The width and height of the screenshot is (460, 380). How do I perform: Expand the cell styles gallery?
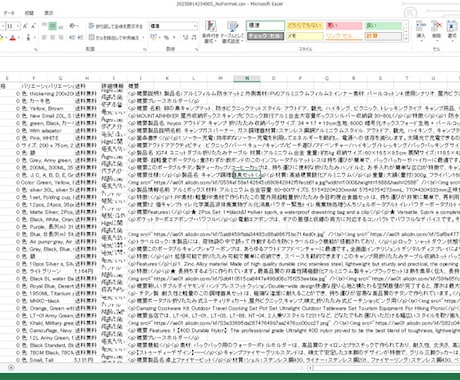406,39
